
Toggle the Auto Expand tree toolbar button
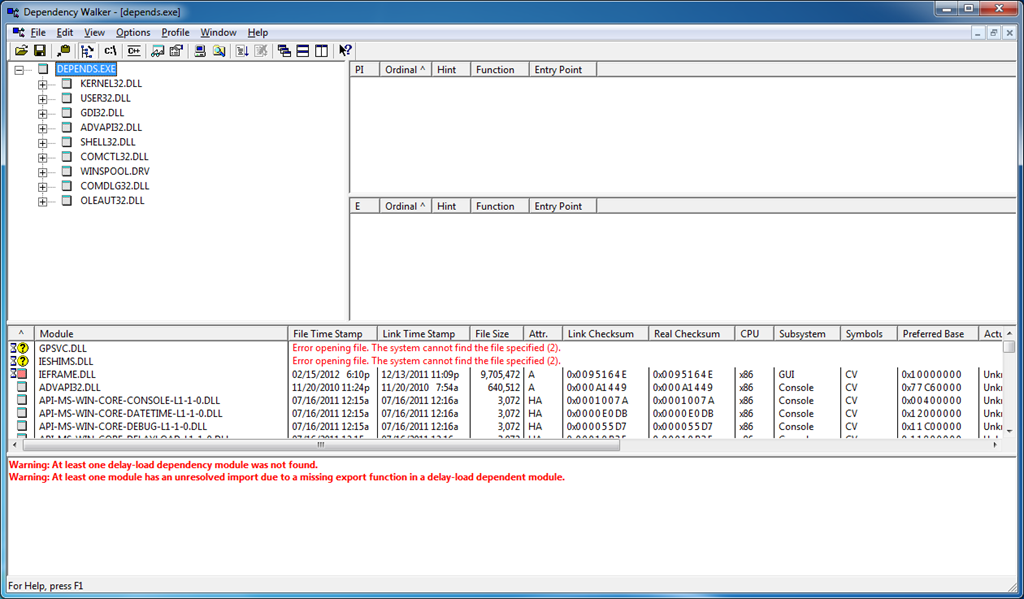[87, 51]
